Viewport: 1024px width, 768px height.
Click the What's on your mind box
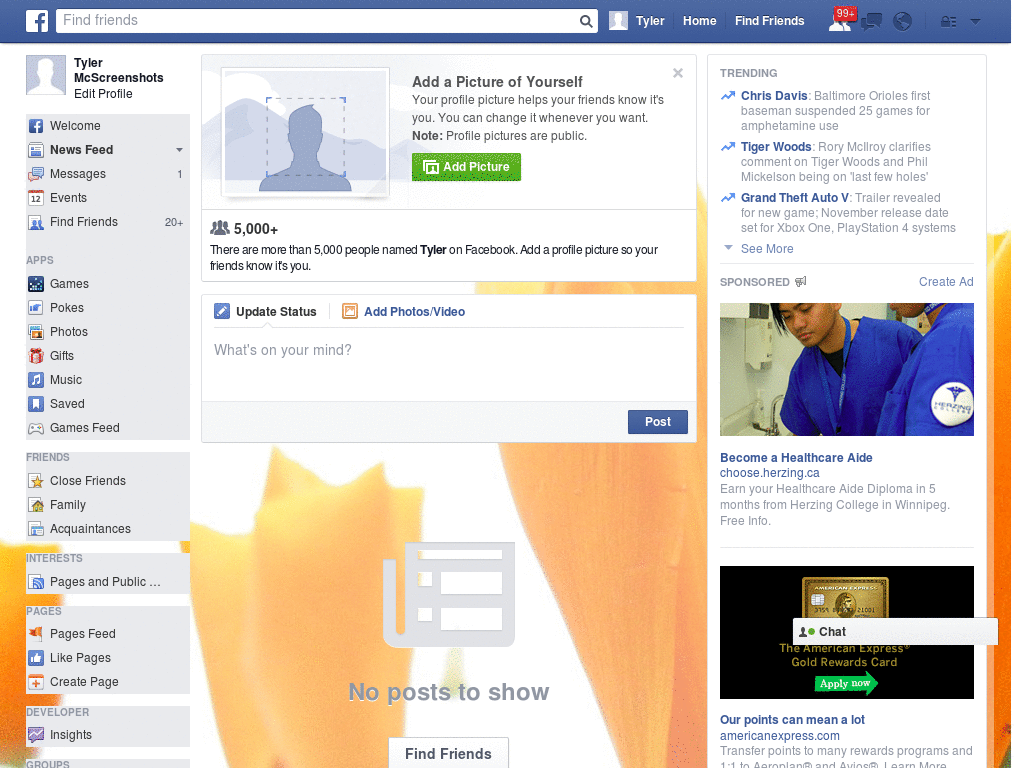pyautogui.click(x=449, y=364)
